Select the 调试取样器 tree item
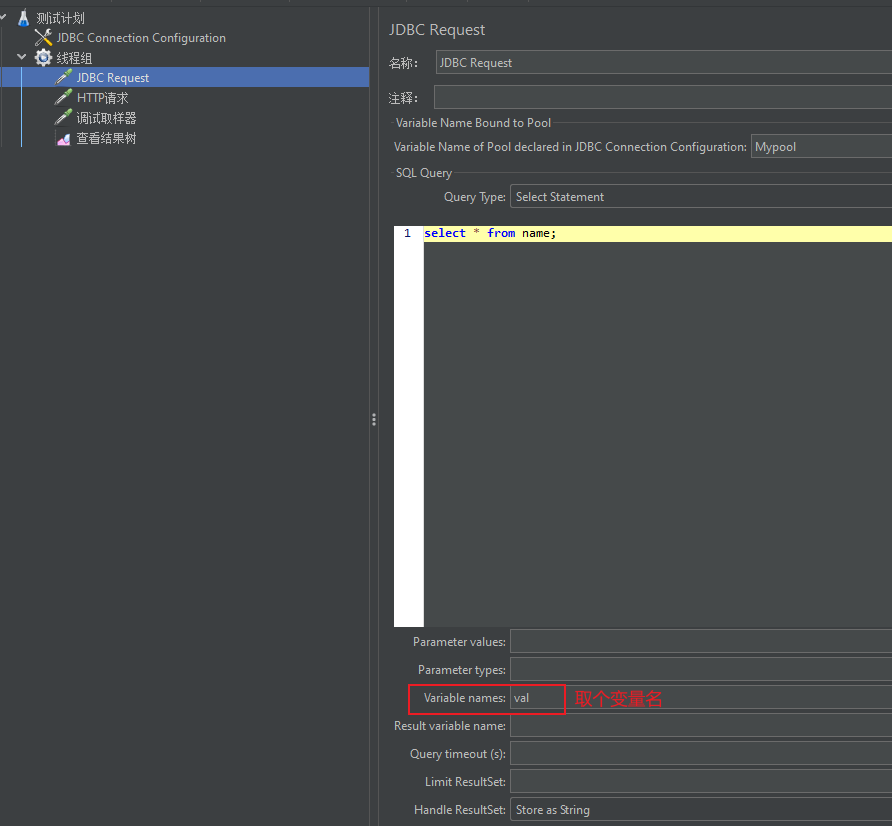This screenshot has width=892, height=826. pyautogui.click(x=106, y=118)
